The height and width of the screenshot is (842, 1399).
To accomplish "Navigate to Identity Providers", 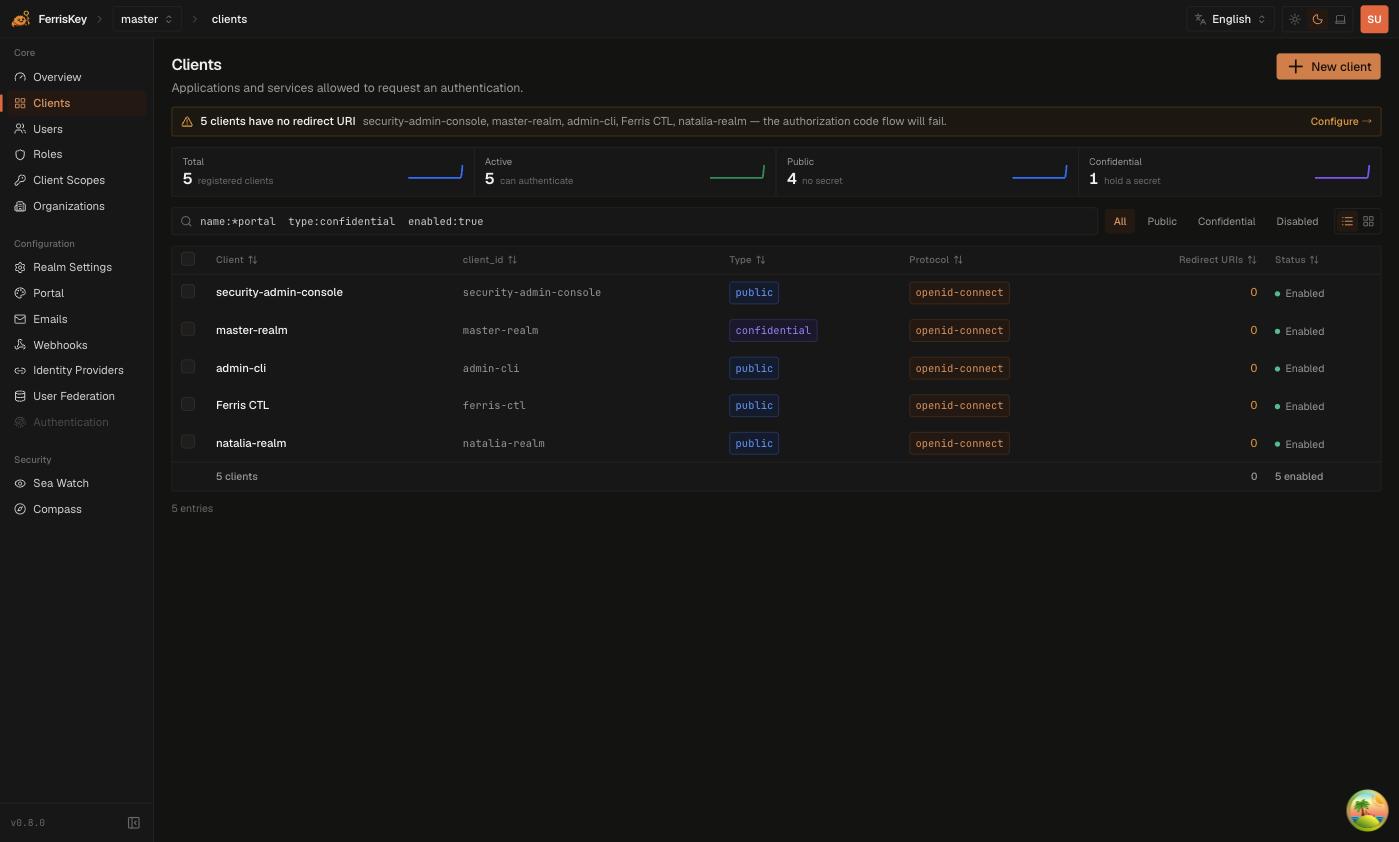I will 75,370.
